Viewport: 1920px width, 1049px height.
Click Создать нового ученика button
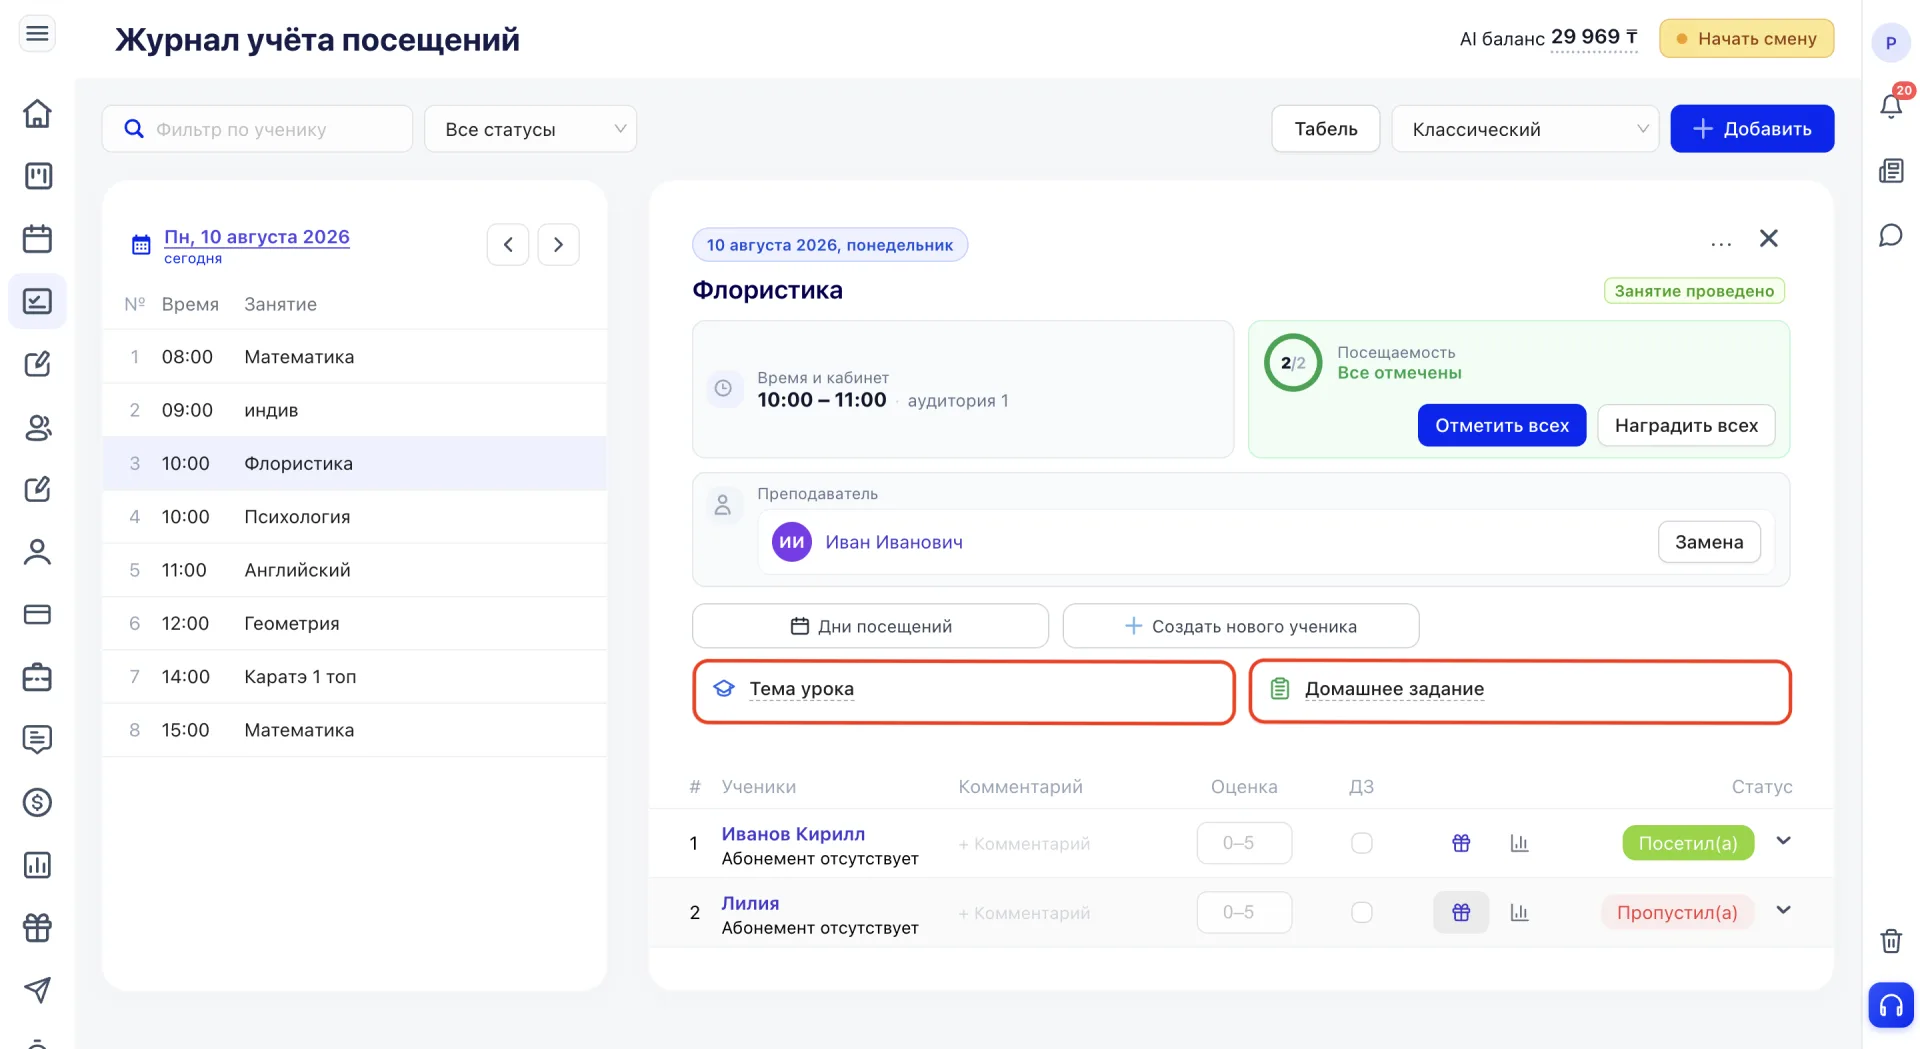(1241, 626)
